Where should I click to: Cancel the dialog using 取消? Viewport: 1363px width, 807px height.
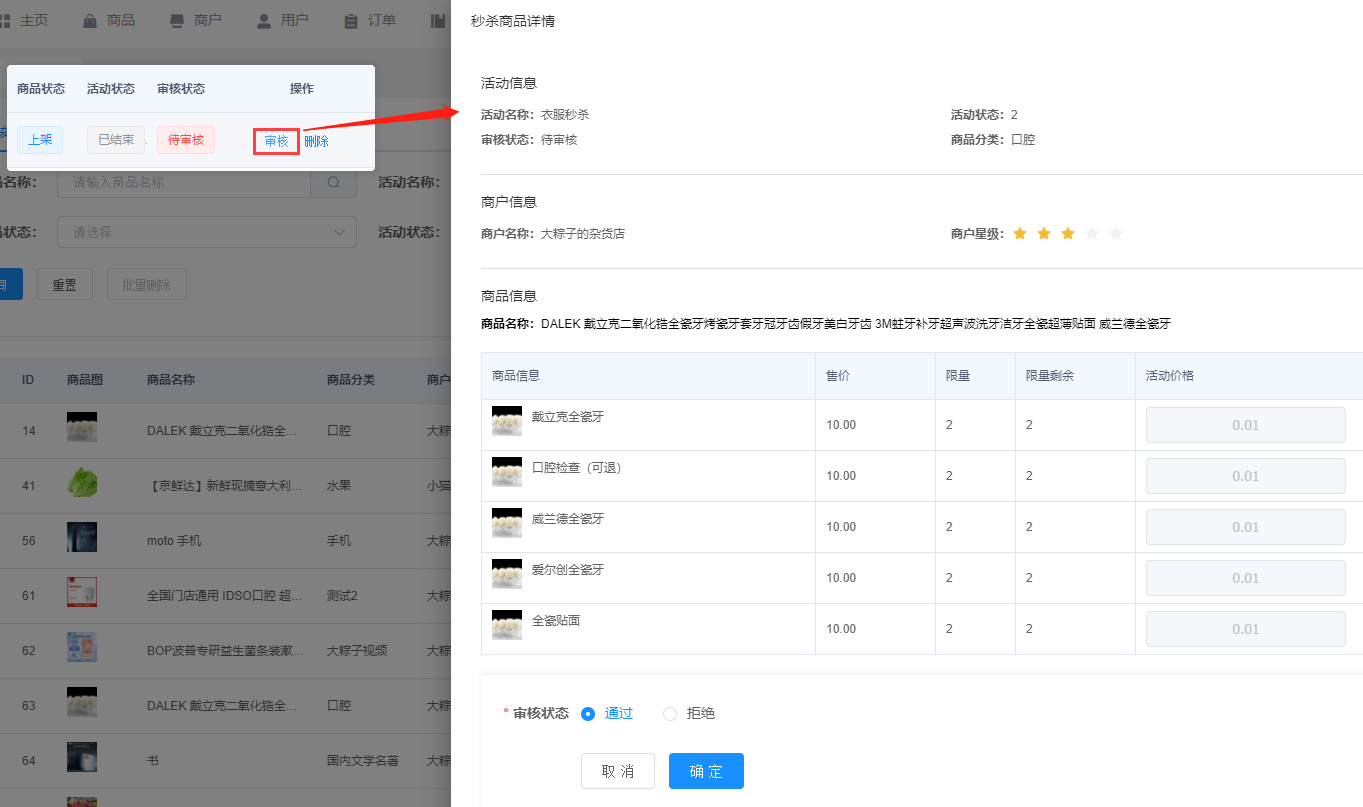tap(618, 771)
